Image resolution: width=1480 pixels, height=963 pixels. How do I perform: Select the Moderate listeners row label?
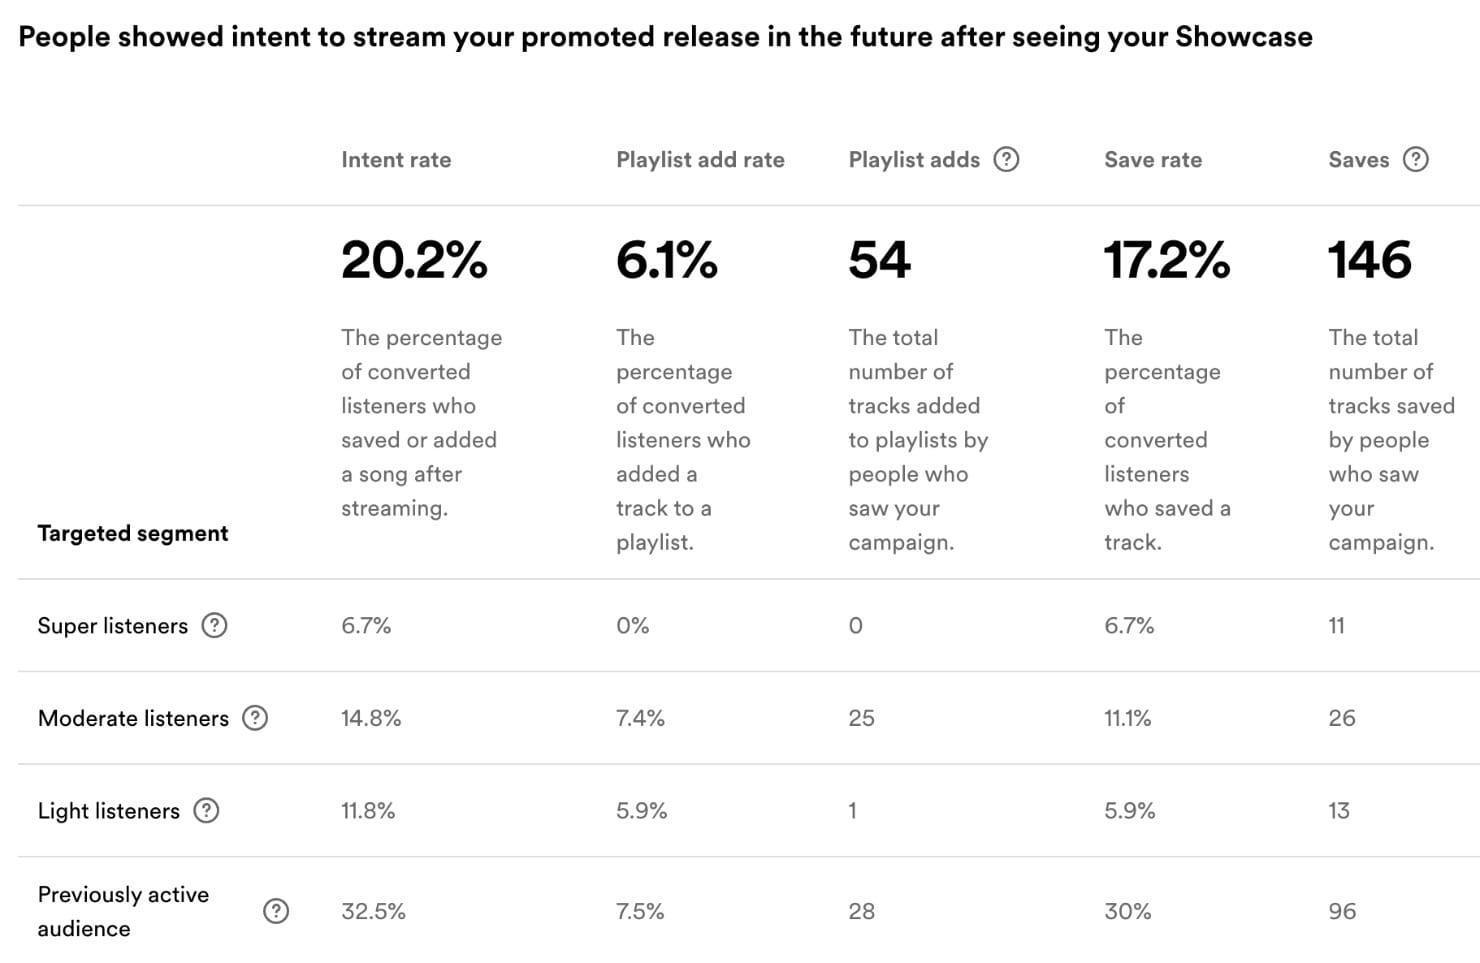point(133,718)
